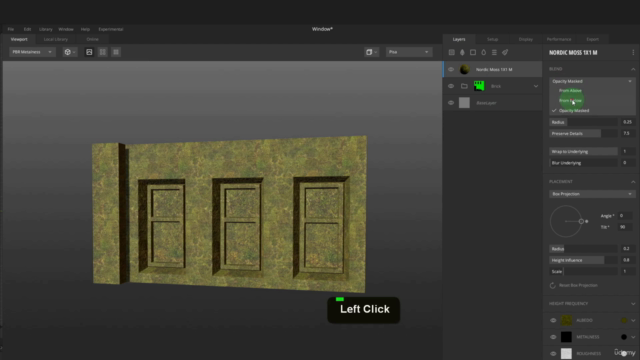Image resolution: width=640 pixels, height=360 pixels.
Task: Switch to the Performance tab
Action: tap(559, 39)
